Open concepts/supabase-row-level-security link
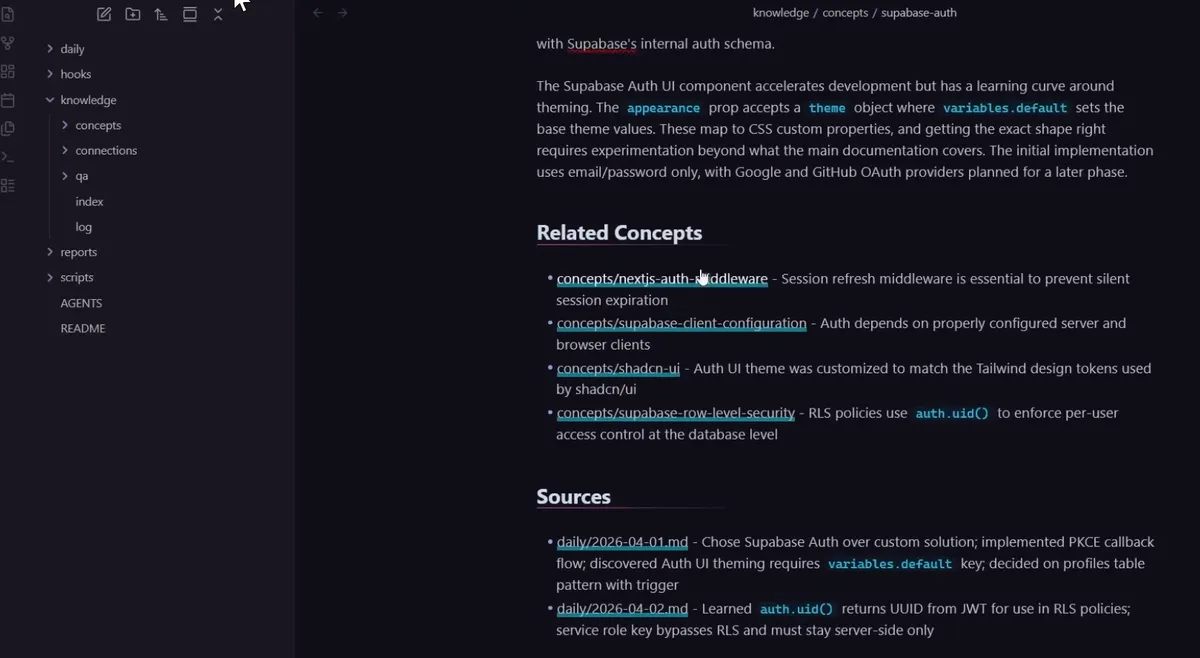This screenshot has height=658, width=1200. click(676, 413)
